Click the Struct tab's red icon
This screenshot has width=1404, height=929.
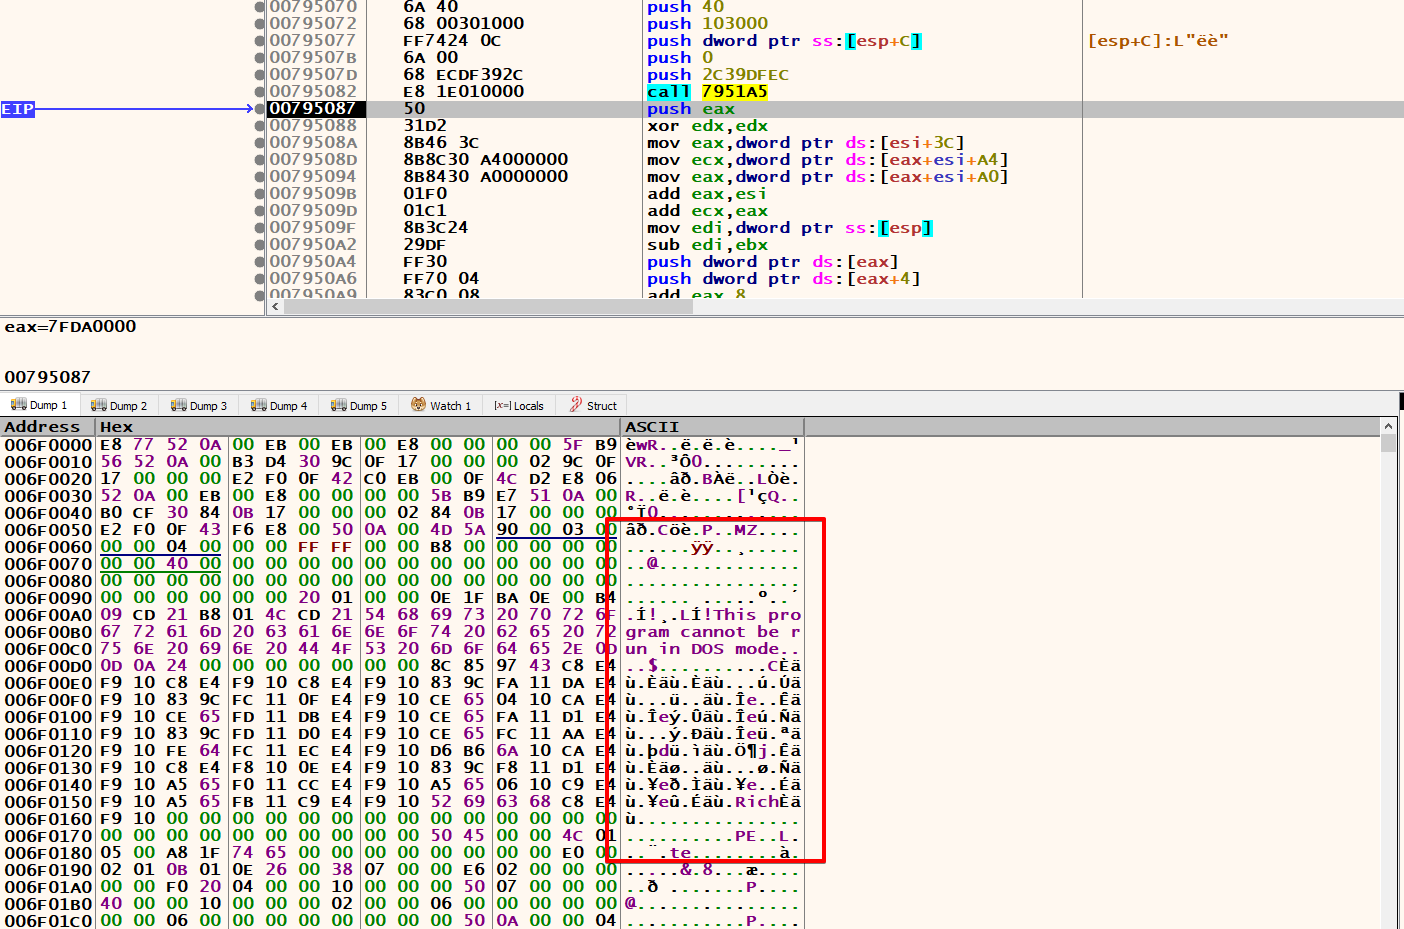coord(576,405)
